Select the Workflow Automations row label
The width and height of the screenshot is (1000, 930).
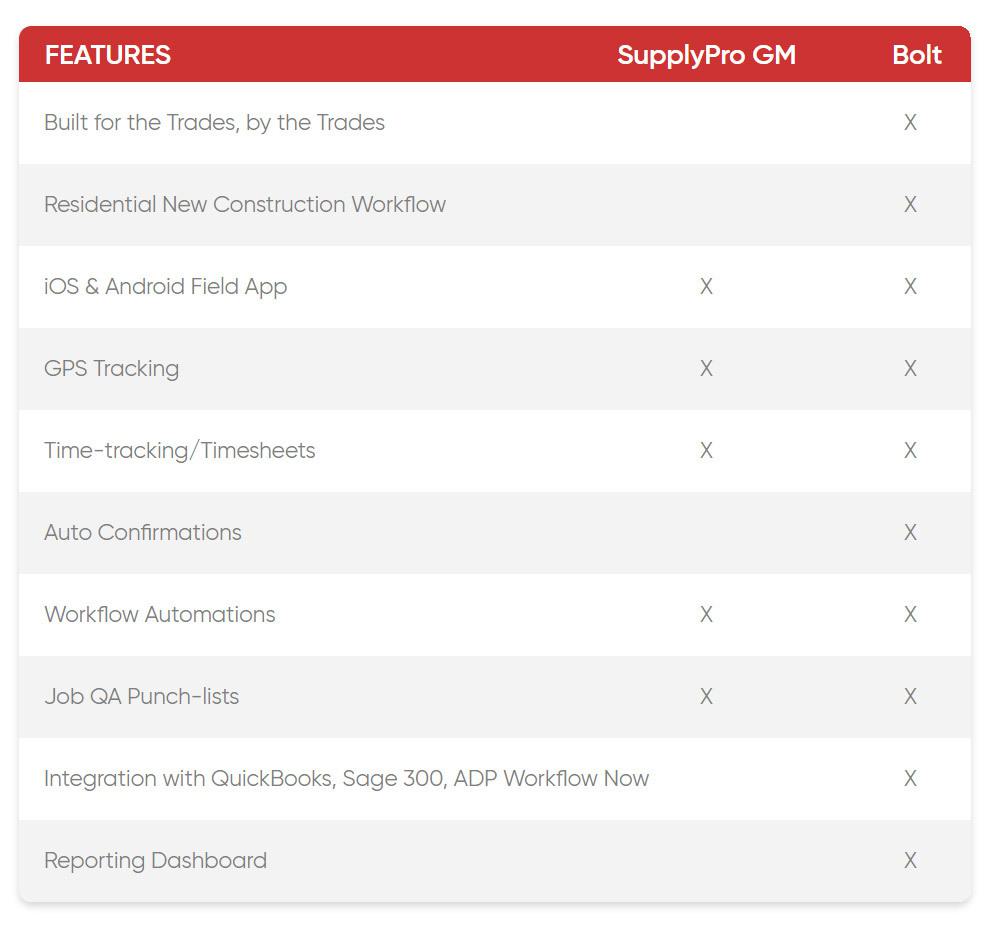coord(159,615)
